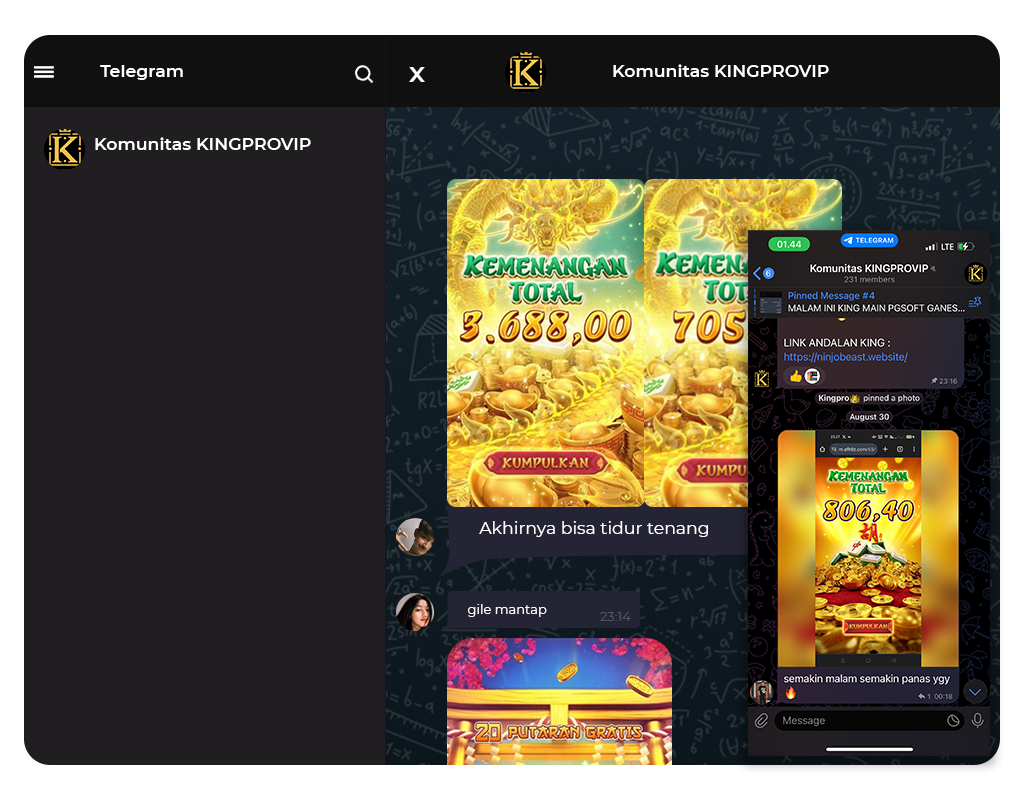The image size is (1024, 799).
Task: Tap the sticker icon in message field
Action: (953, 720)
